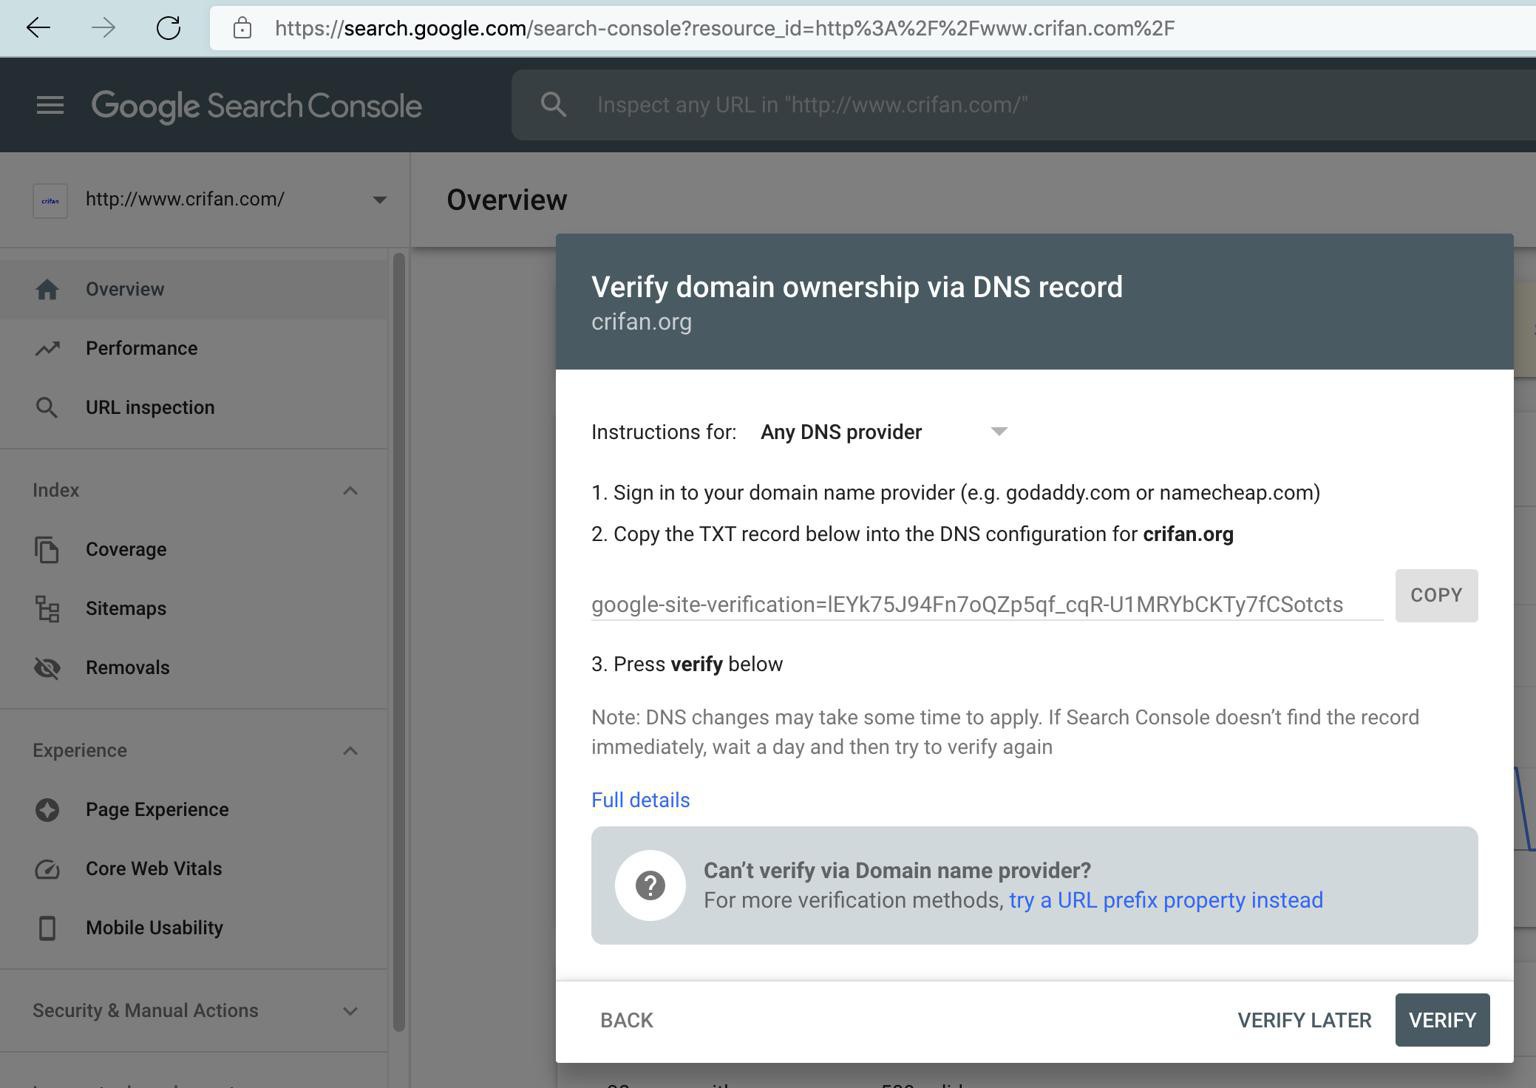The height and width of the screenshot is (1088, 1536).
Task: Click the VERIFY button
Action: [x=1442, y=1020]
